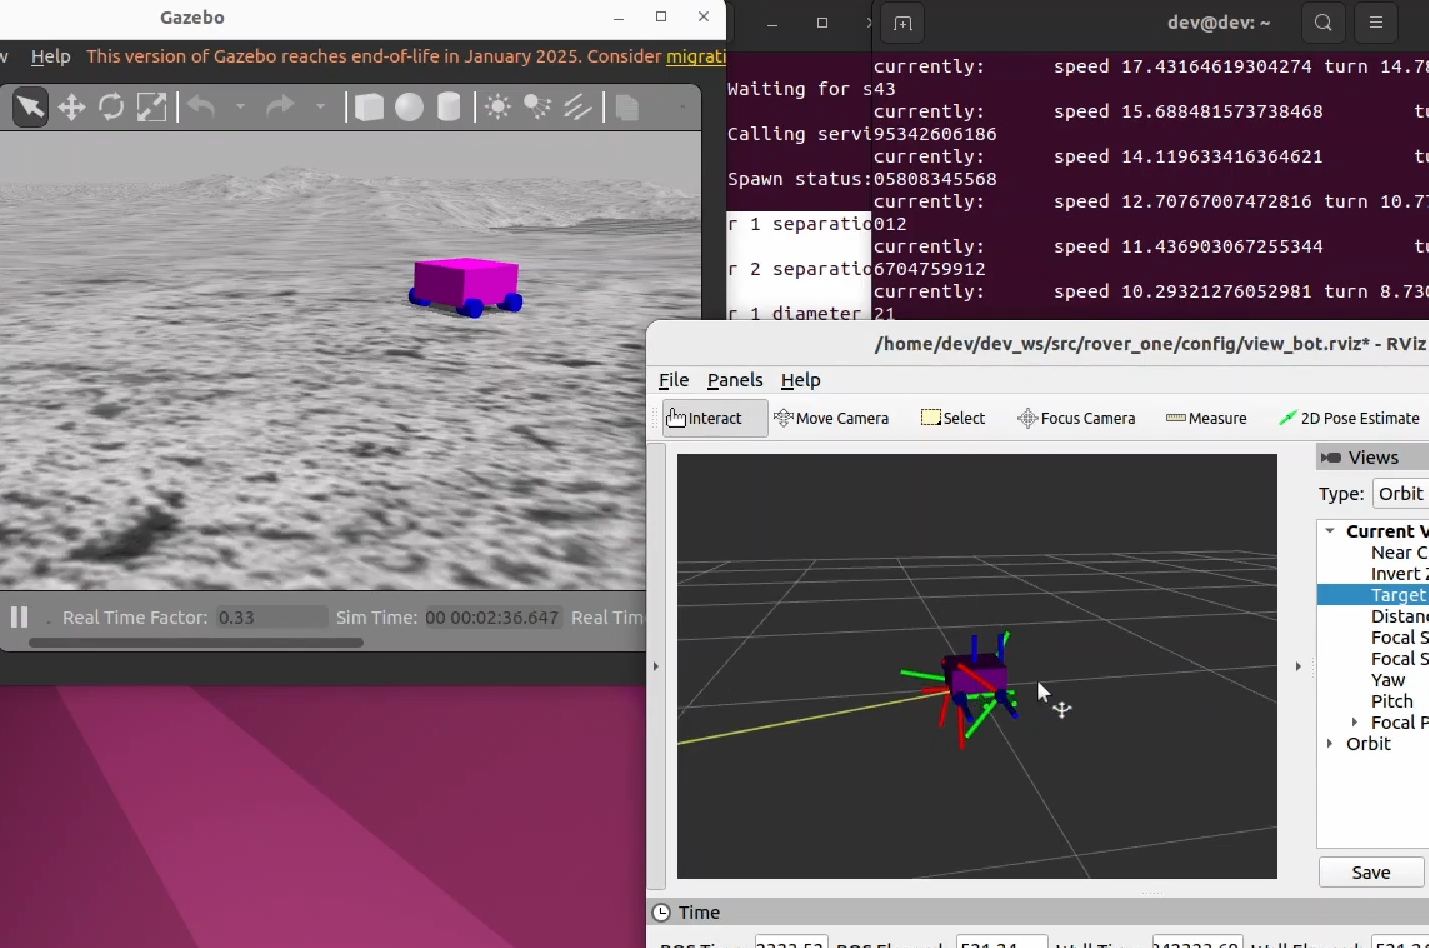The width and height of the screenshot is (1429, 948).
Task: Open the view Type dropdown showing Orbit
Action: [x=1400, y=494]
